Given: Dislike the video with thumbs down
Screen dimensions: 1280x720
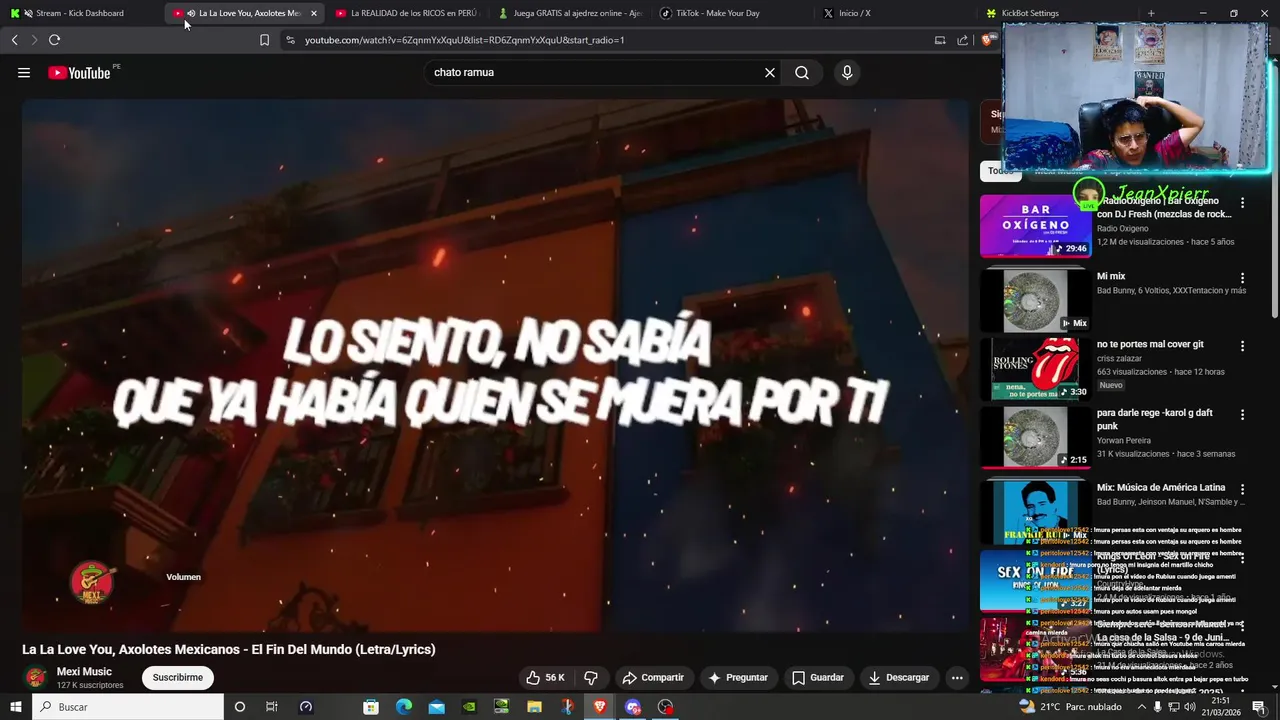Looking at the screenshot, I should [591, 677].
